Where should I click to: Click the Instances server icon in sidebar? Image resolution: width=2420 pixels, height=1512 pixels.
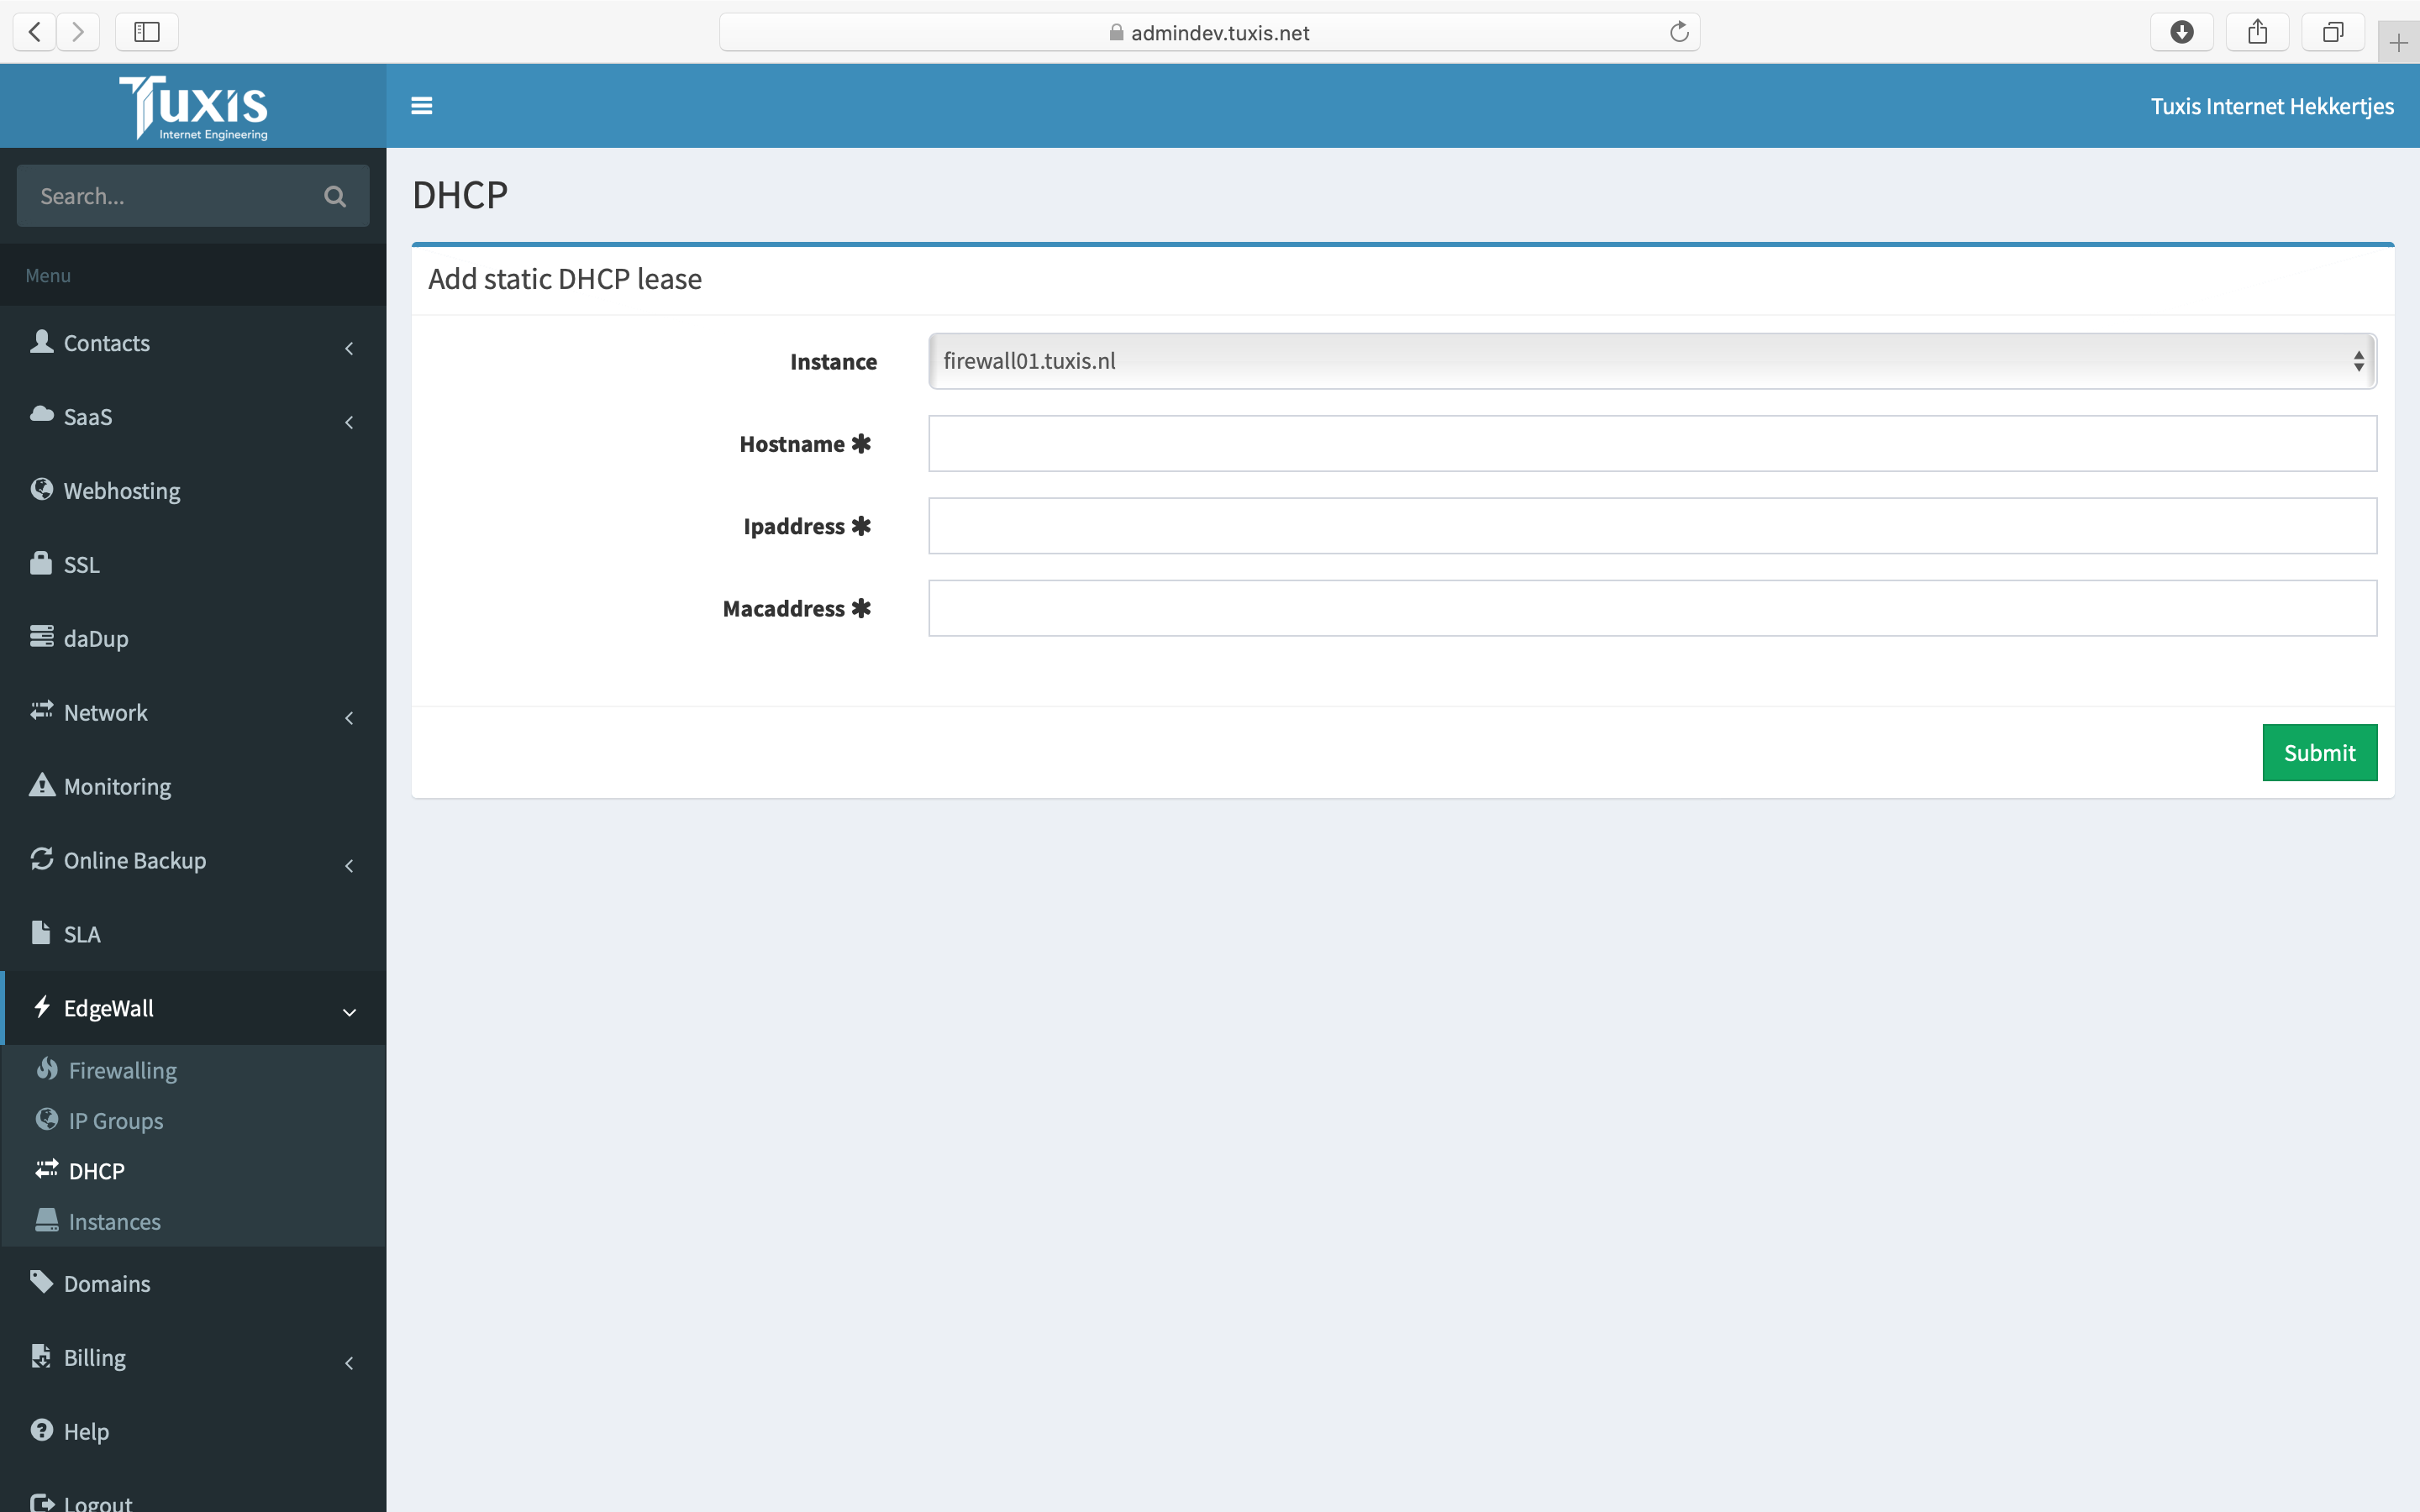[47, 1220]
